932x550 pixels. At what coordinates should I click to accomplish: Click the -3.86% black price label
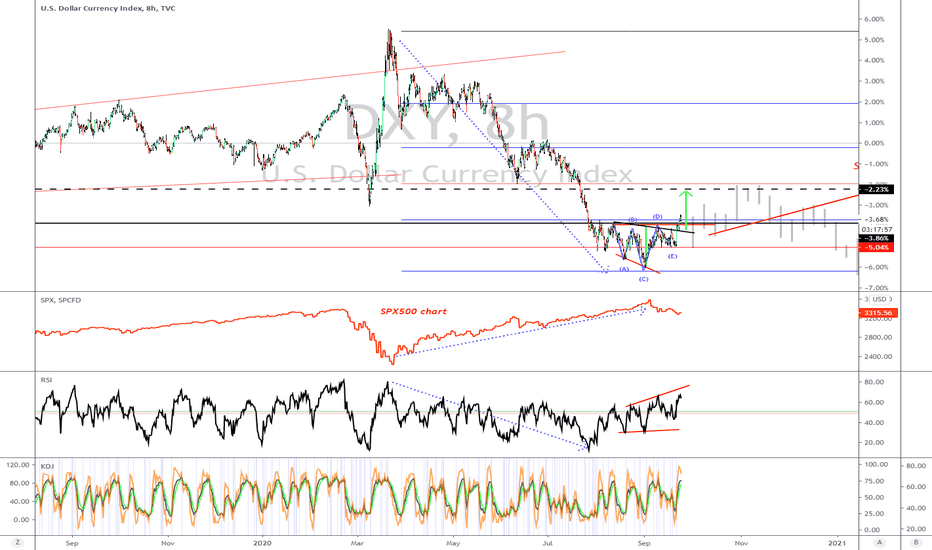[877, 238]
